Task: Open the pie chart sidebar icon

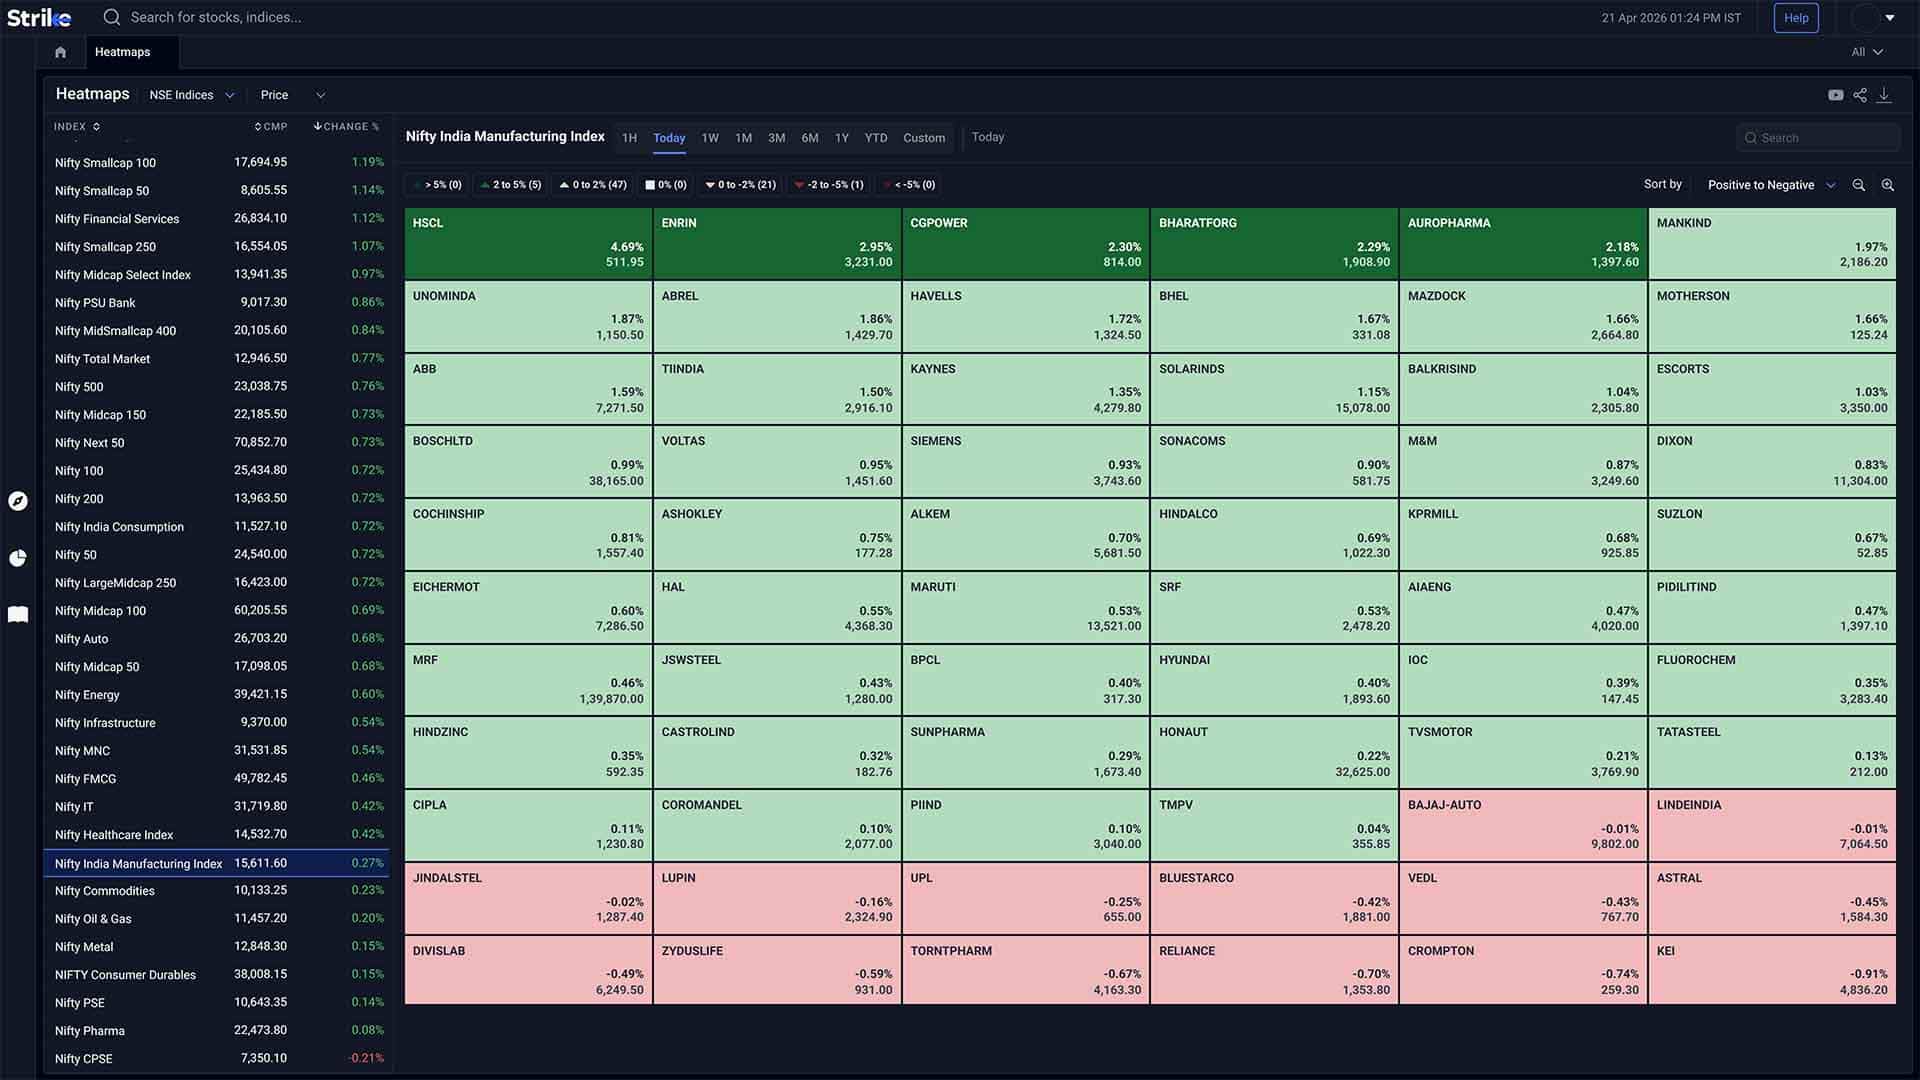Action: tap(18, 558)
